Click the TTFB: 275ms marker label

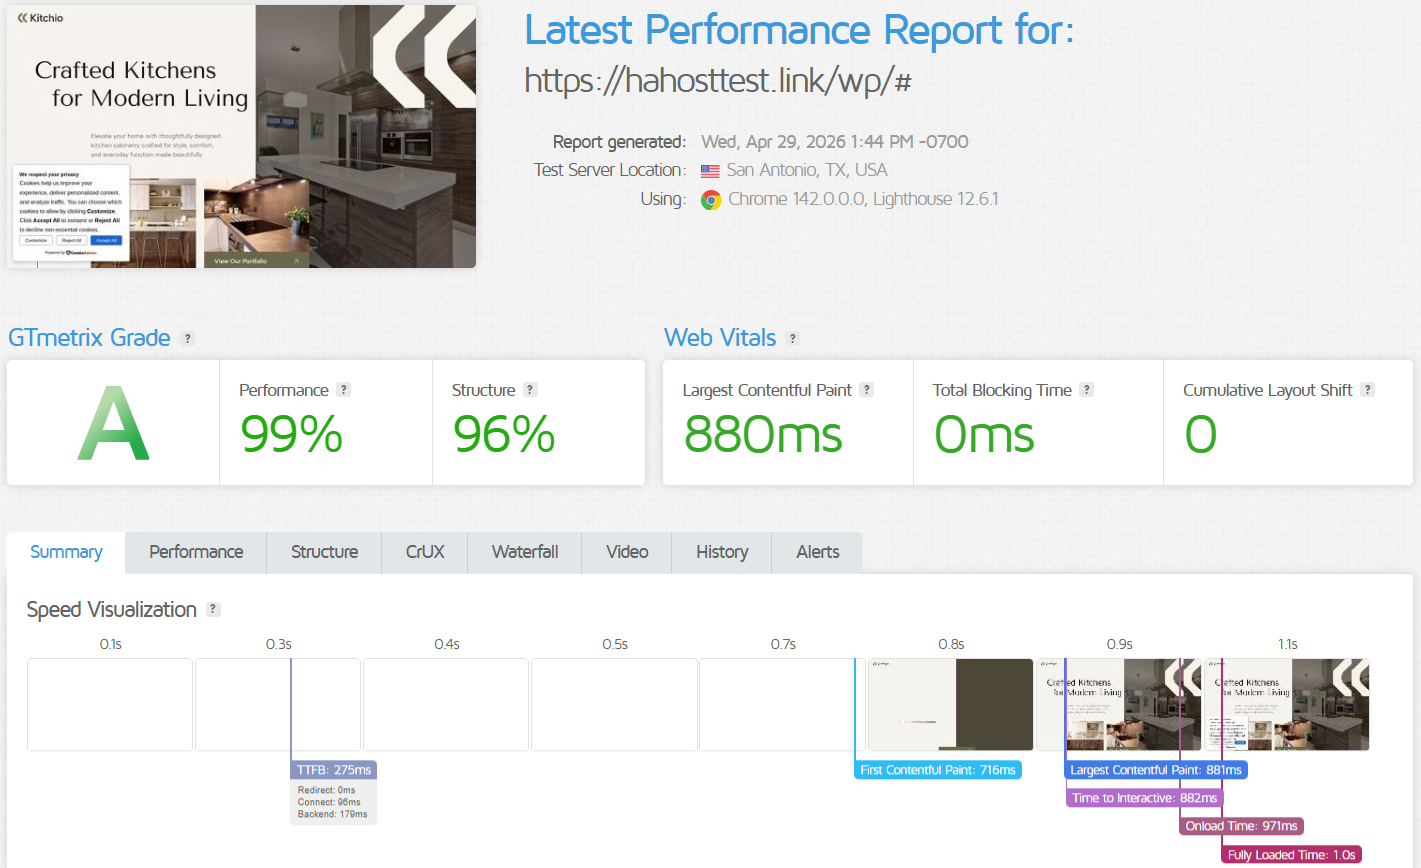click(x=334, y=770)
